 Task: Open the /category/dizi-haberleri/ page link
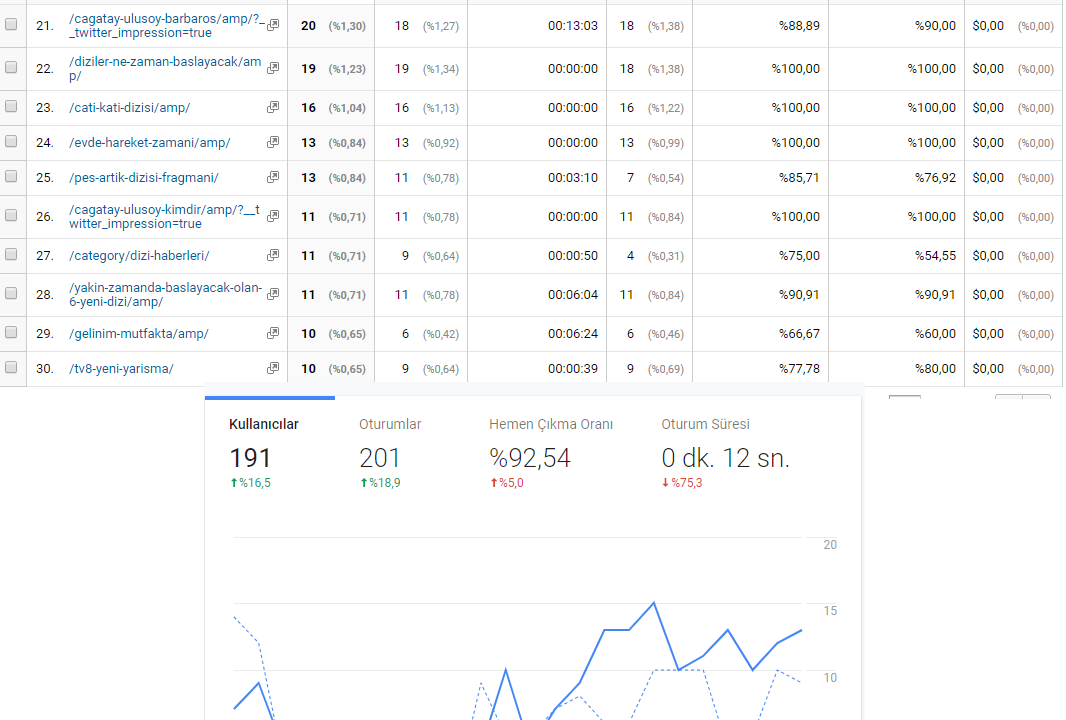(139, 256)
